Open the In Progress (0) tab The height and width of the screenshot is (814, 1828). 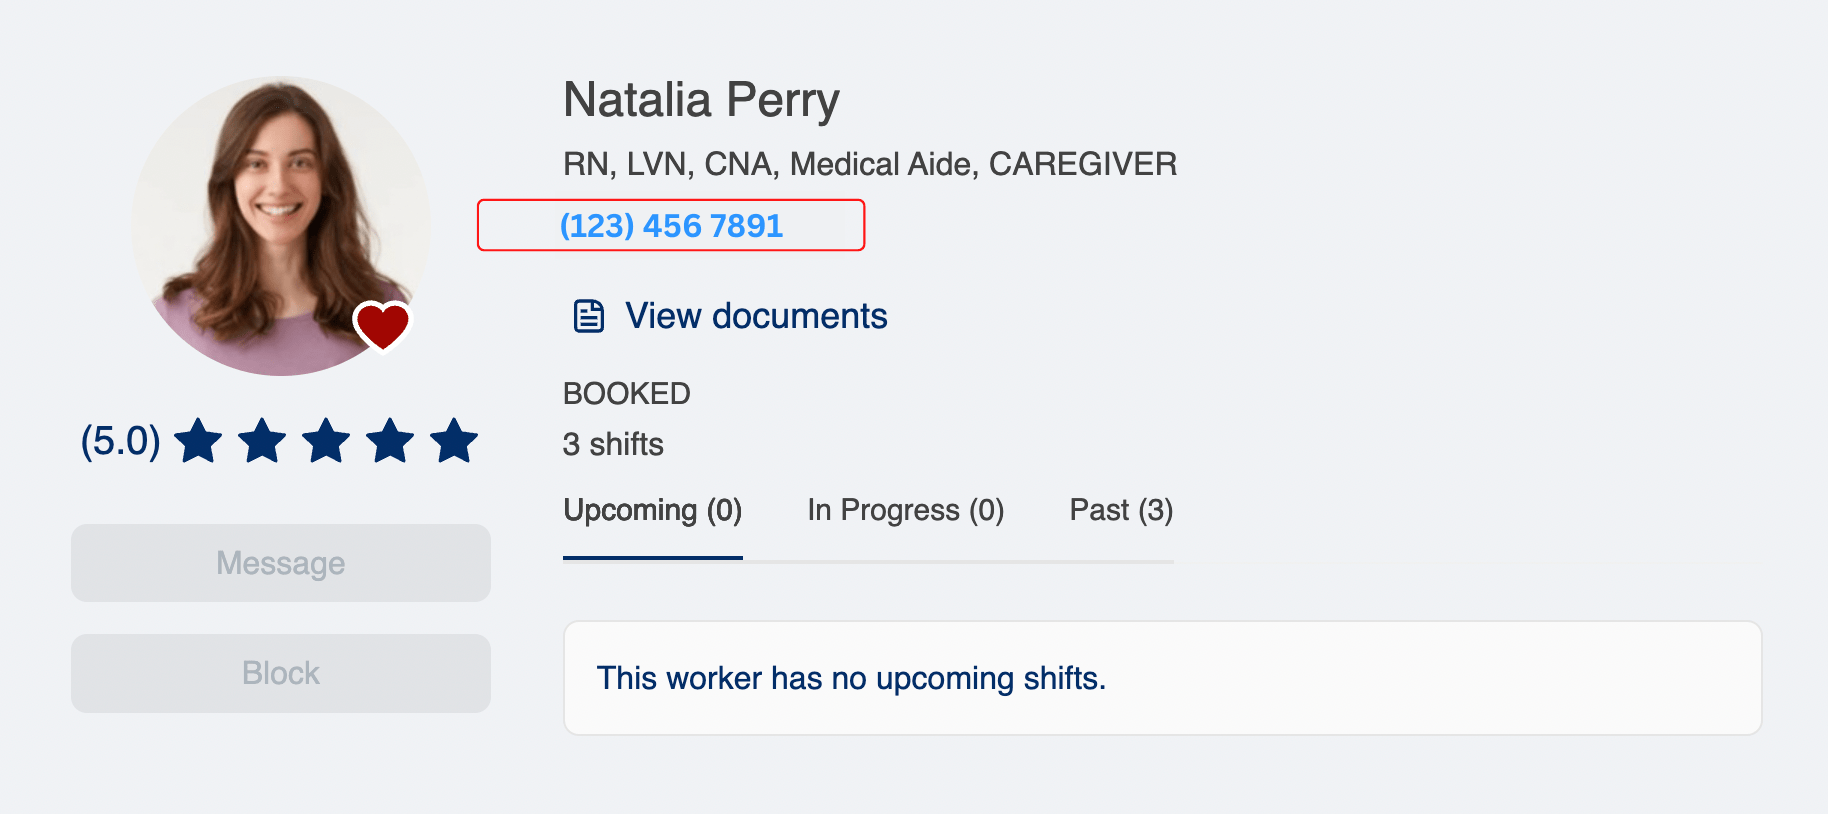(904, 510)
